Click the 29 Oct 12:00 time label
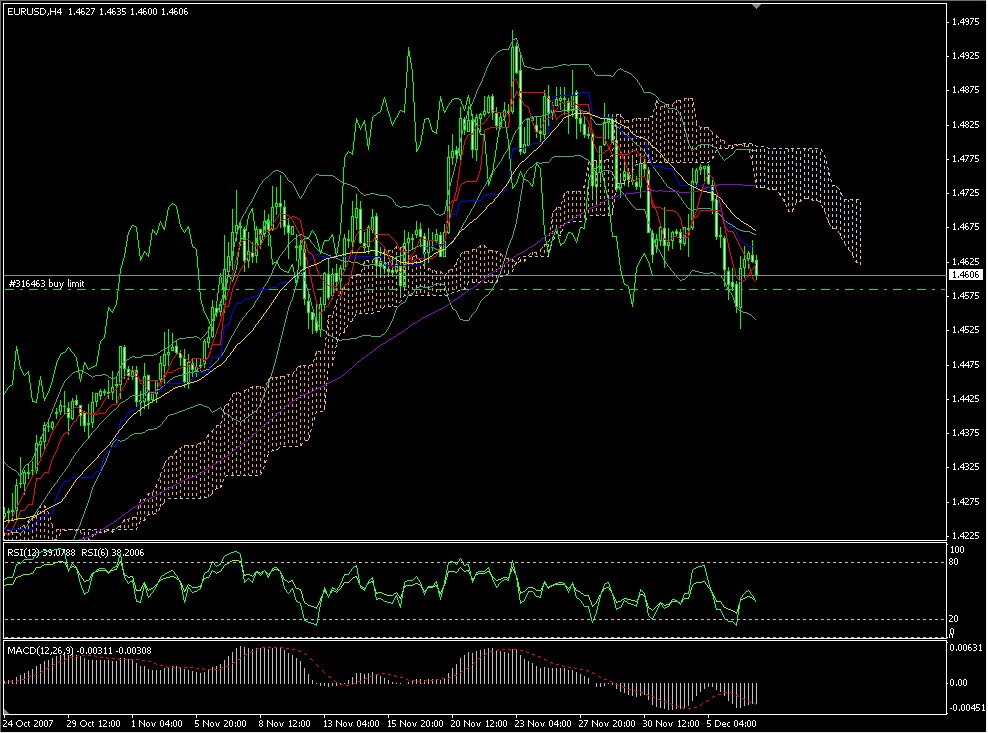 click(x=93, y=721)
